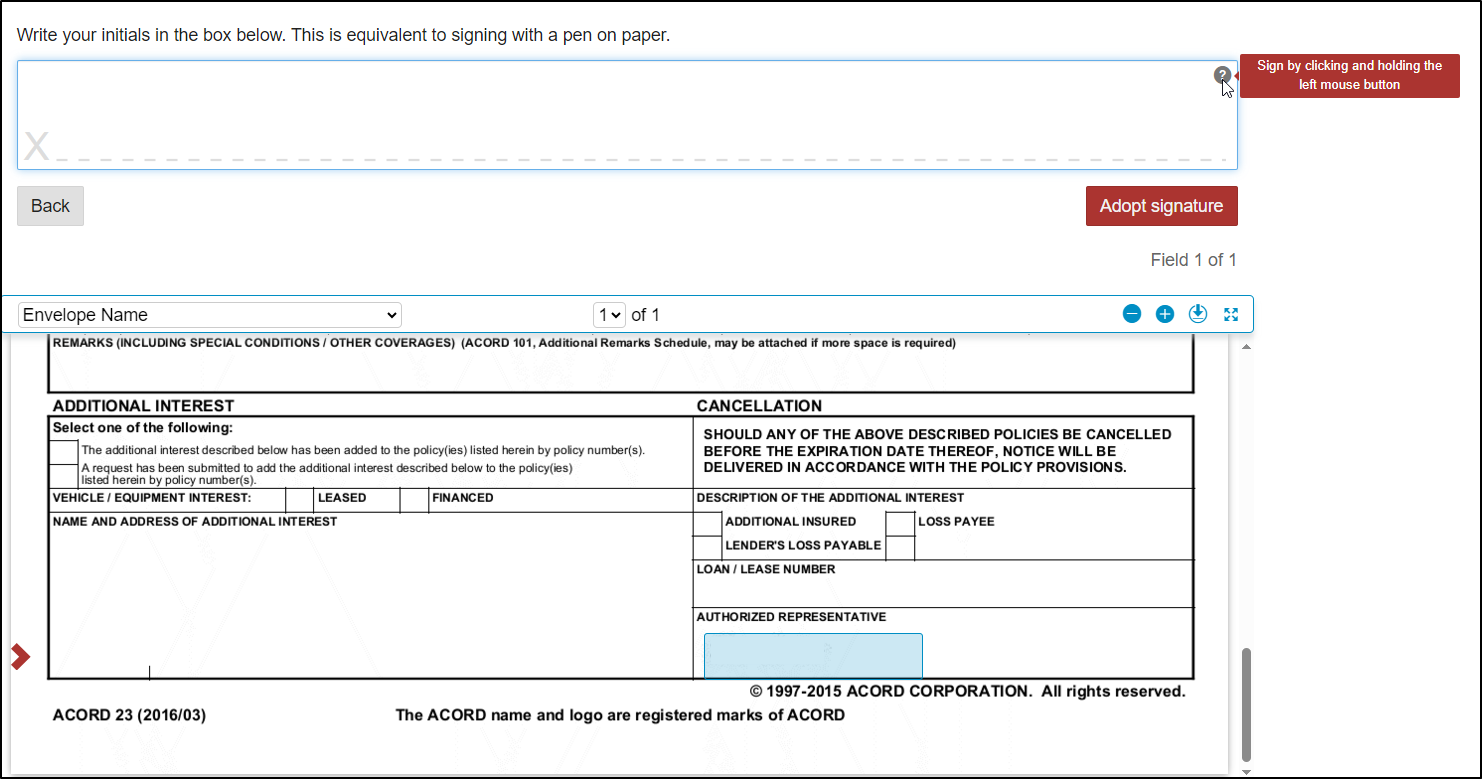Click the ACORD CORPORATION copyright text
Screen dimensions: 1482x779
pos(968,691)
